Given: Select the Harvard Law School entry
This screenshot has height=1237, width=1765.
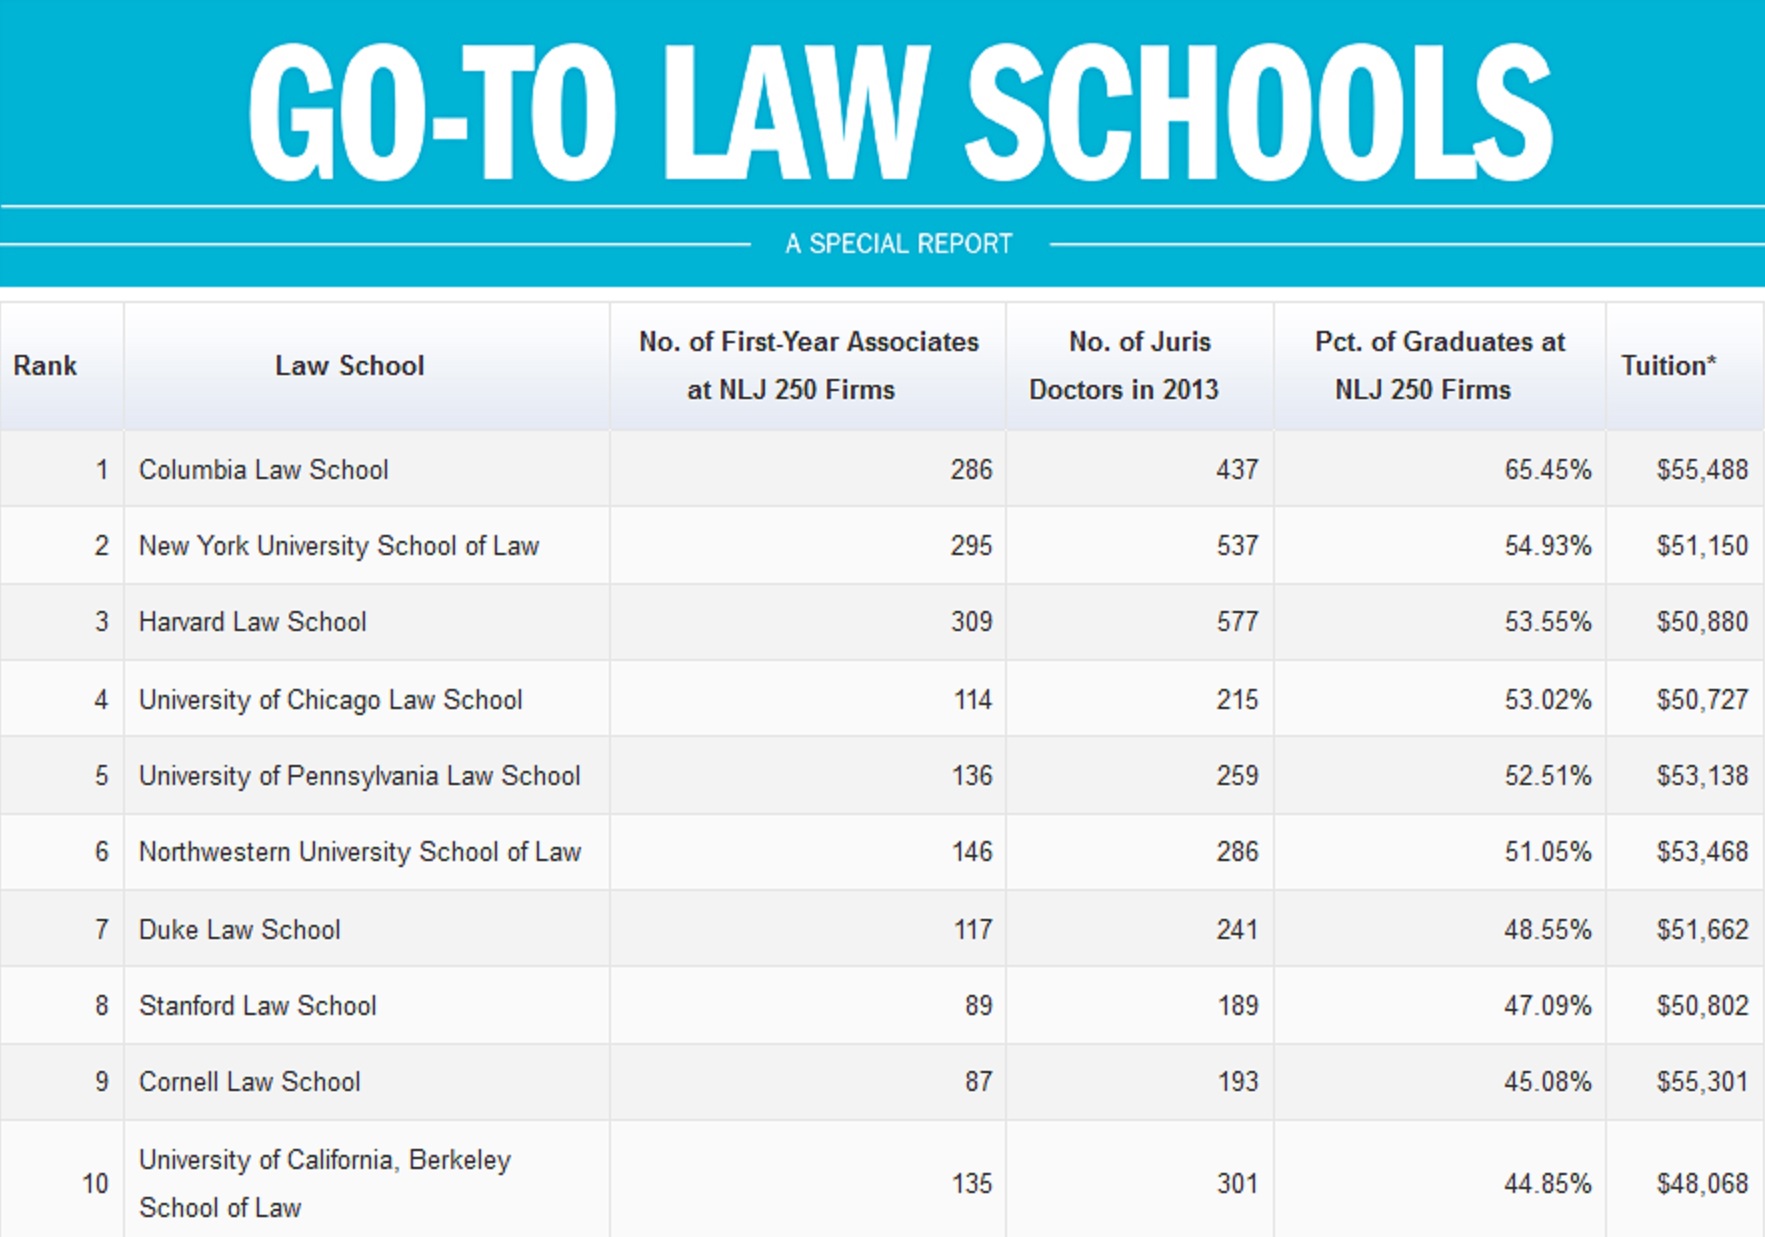Looking at the screenshot, I should pyautogui.click(x=252, y=622).
